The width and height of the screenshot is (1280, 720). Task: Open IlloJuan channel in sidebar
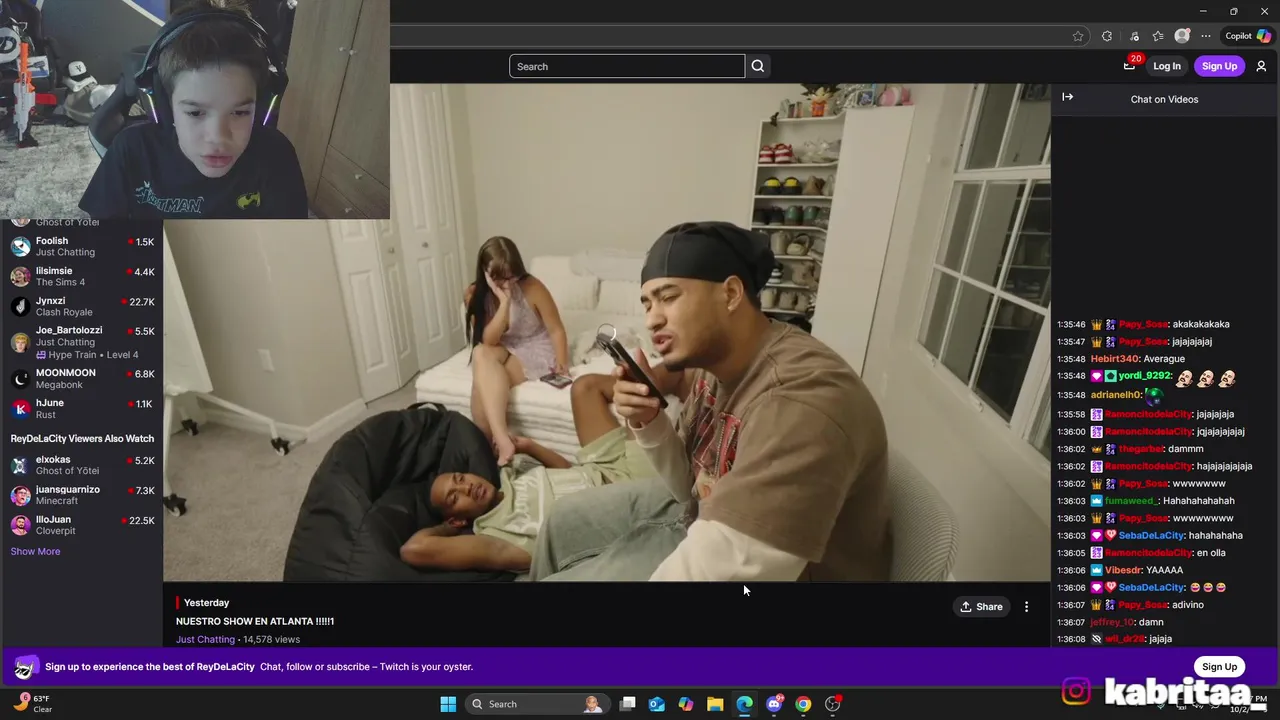(x=82, y=525)
